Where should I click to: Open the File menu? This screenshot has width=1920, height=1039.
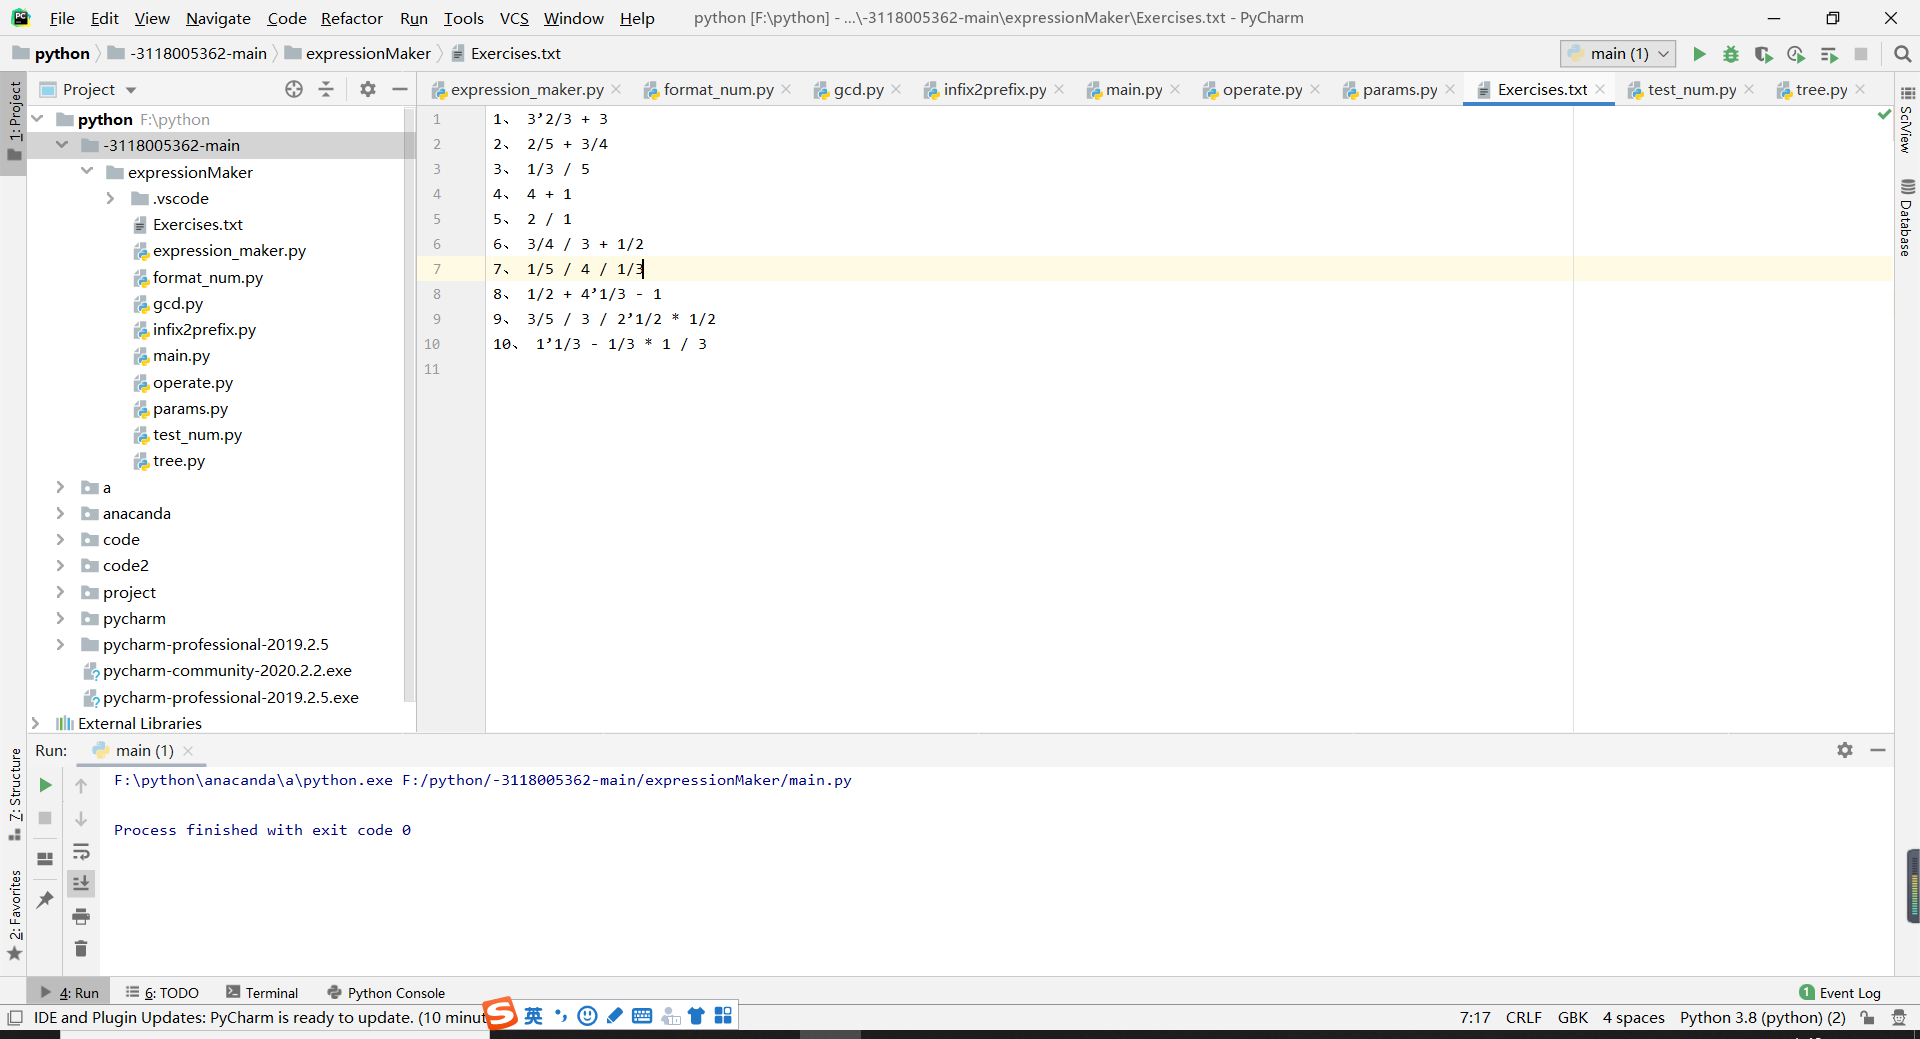62,18
